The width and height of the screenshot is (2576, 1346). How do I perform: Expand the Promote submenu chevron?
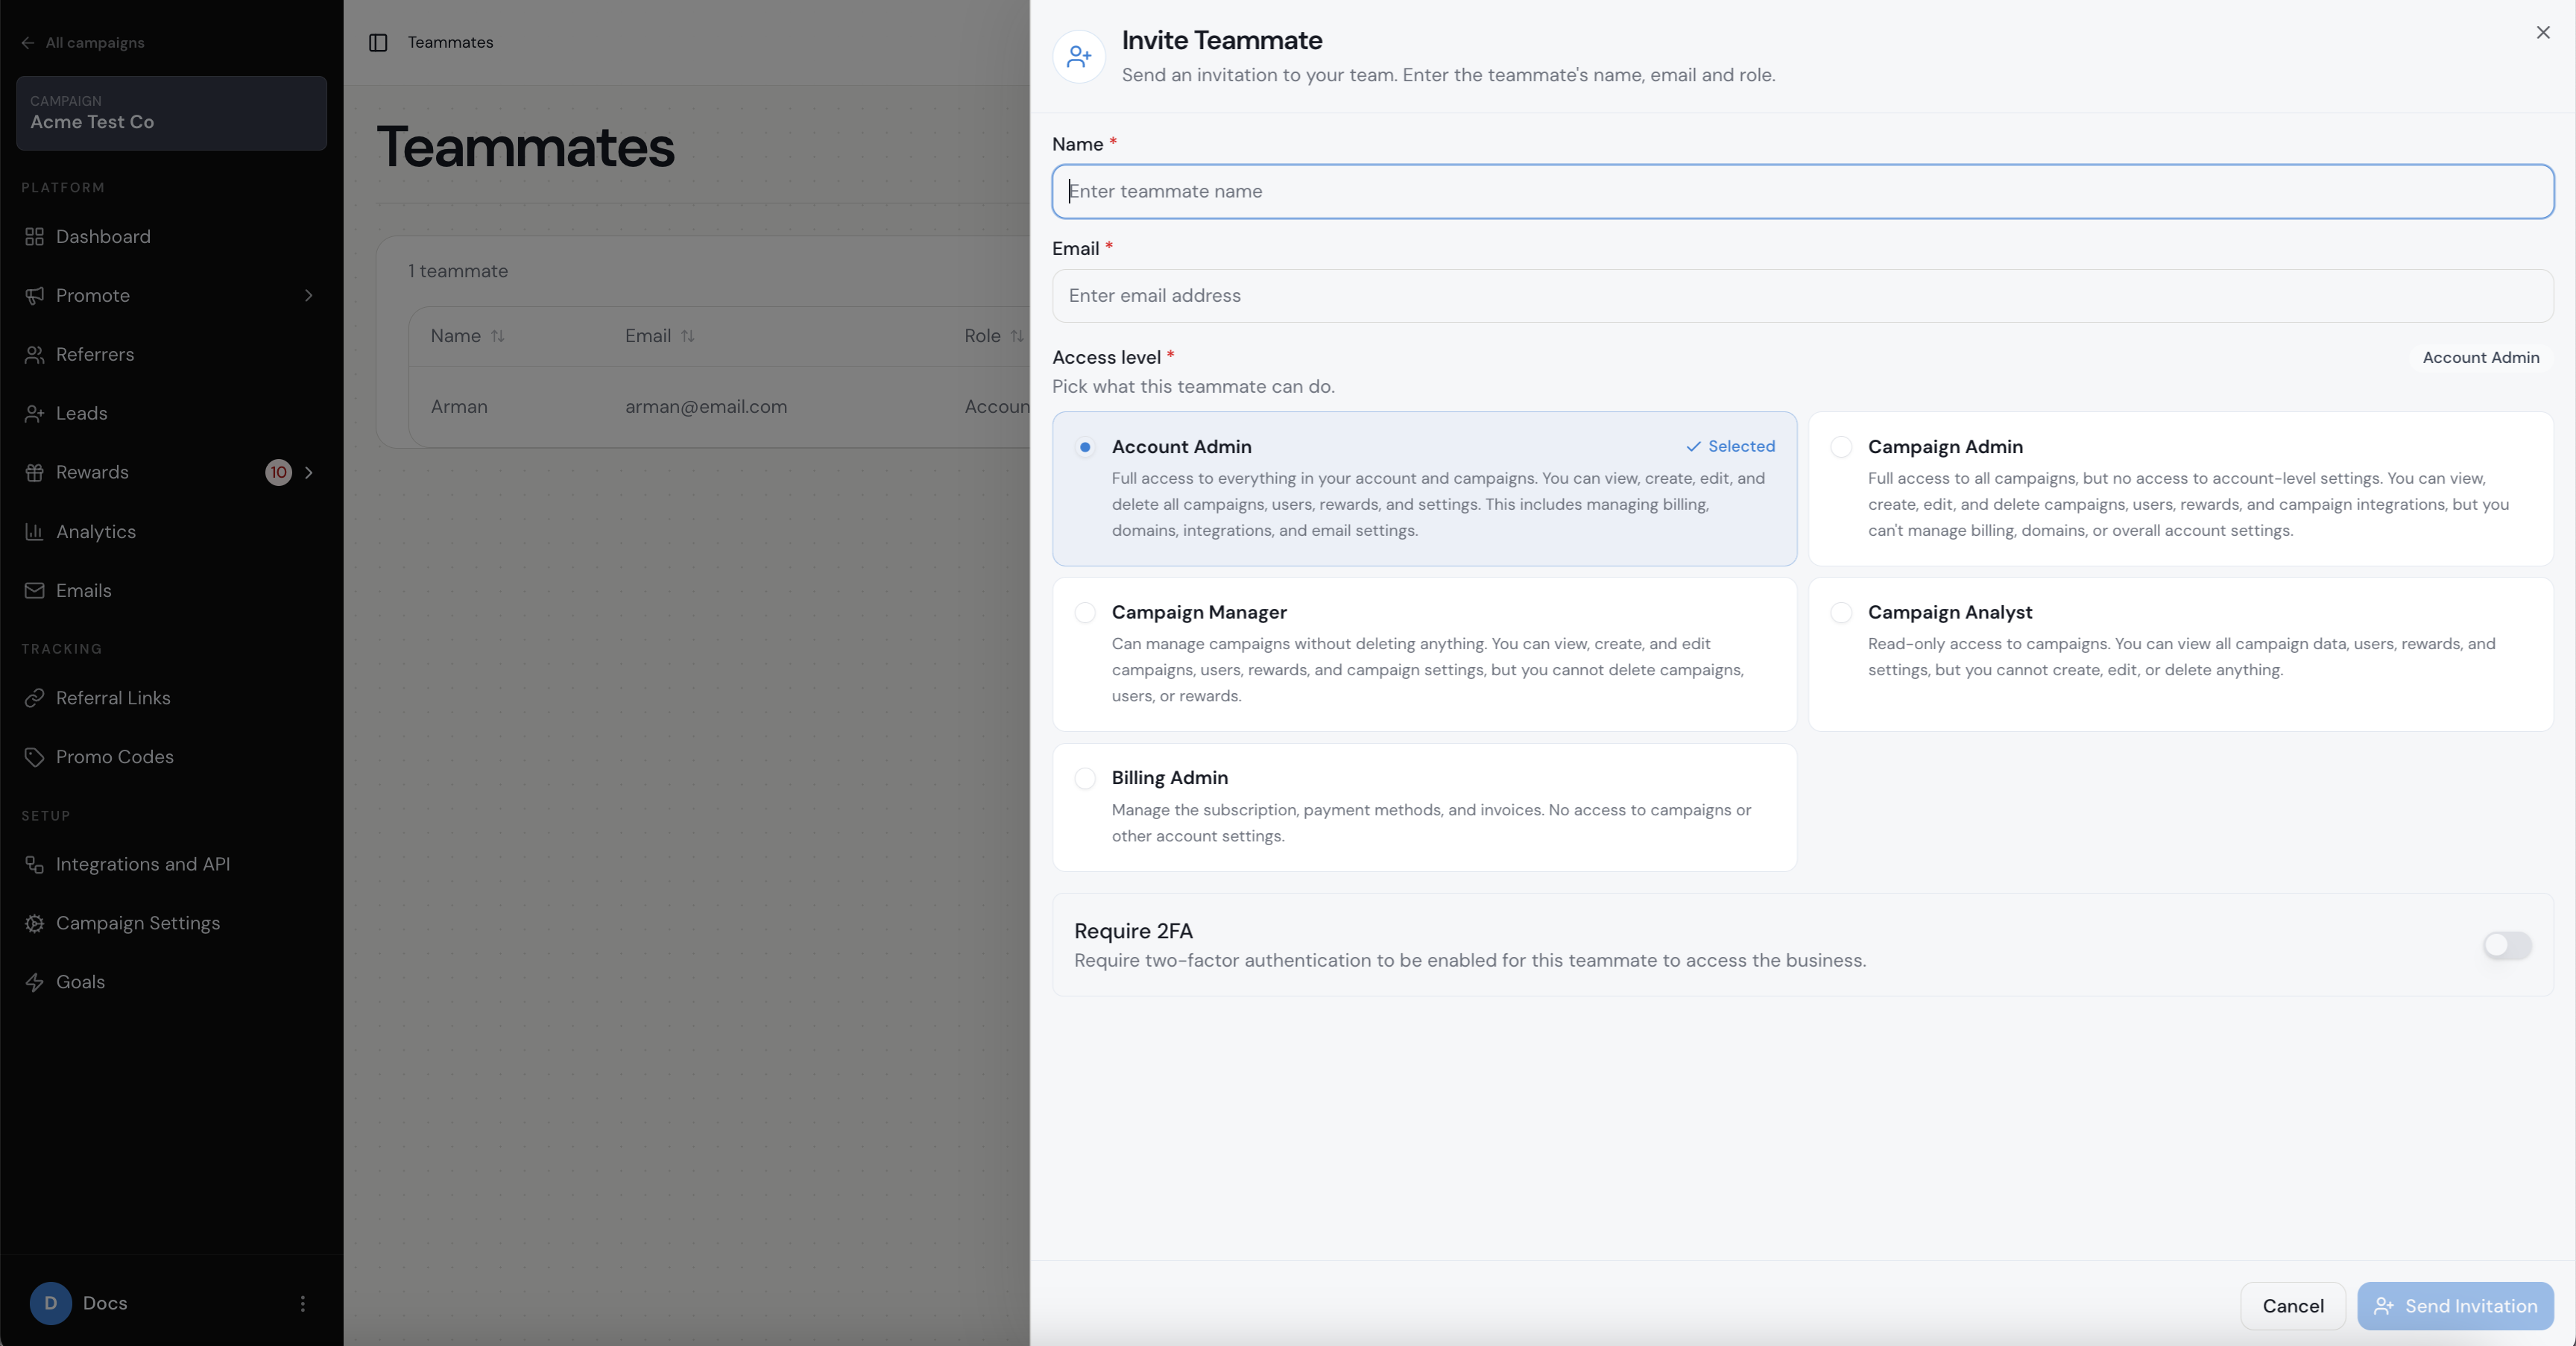tap(309, 296)
